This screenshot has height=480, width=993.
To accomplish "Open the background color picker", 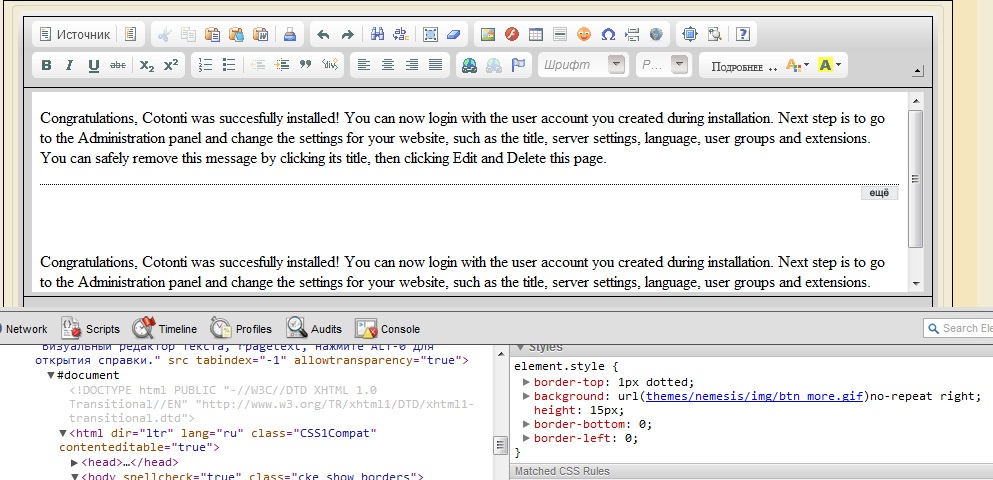I will (x=830, y=65).
